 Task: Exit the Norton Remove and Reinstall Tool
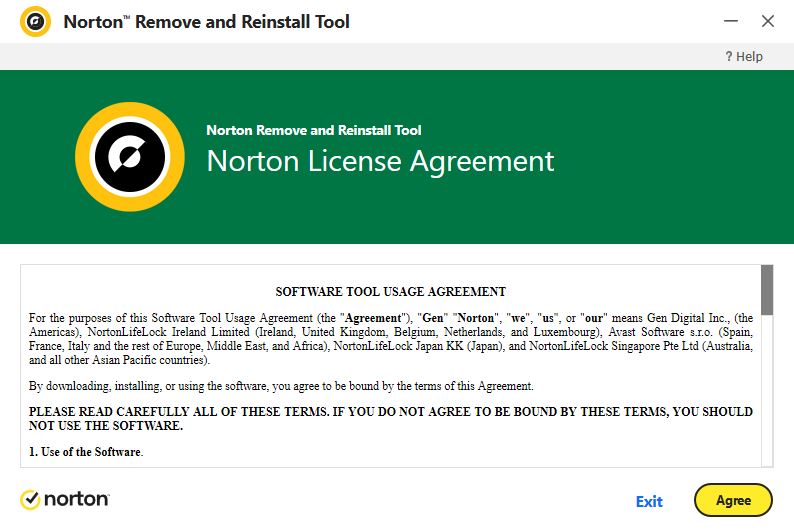[649, 502]
